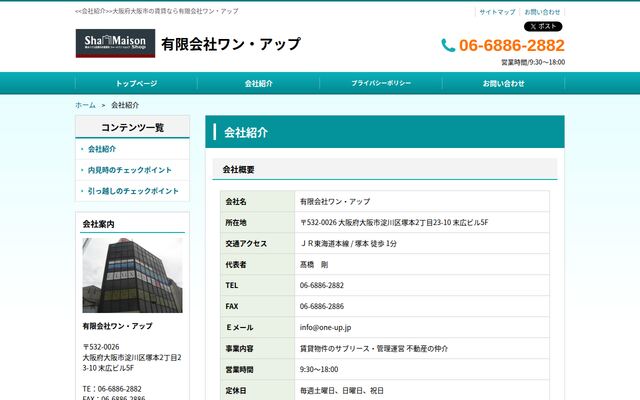Open the サイトマップ link
Screen dimensions: 640x400
point(497,12)
